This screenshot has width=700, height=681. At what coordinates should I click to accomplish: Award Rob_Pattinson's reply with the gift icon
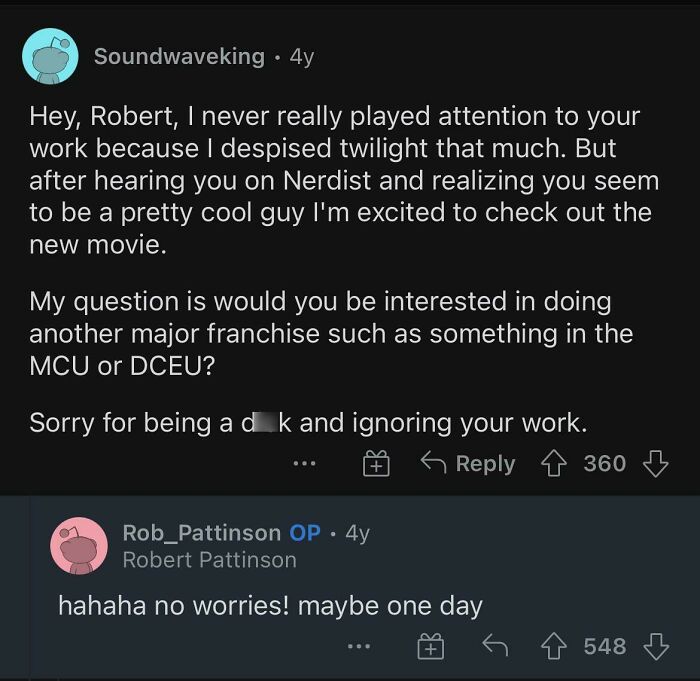click(x=430, y=647)
